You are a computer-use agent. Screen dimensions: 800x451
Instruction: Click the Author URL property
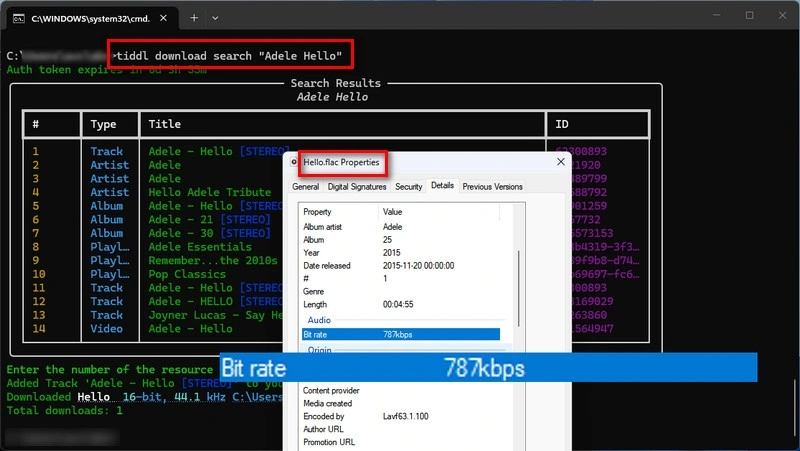coord(323,429)
